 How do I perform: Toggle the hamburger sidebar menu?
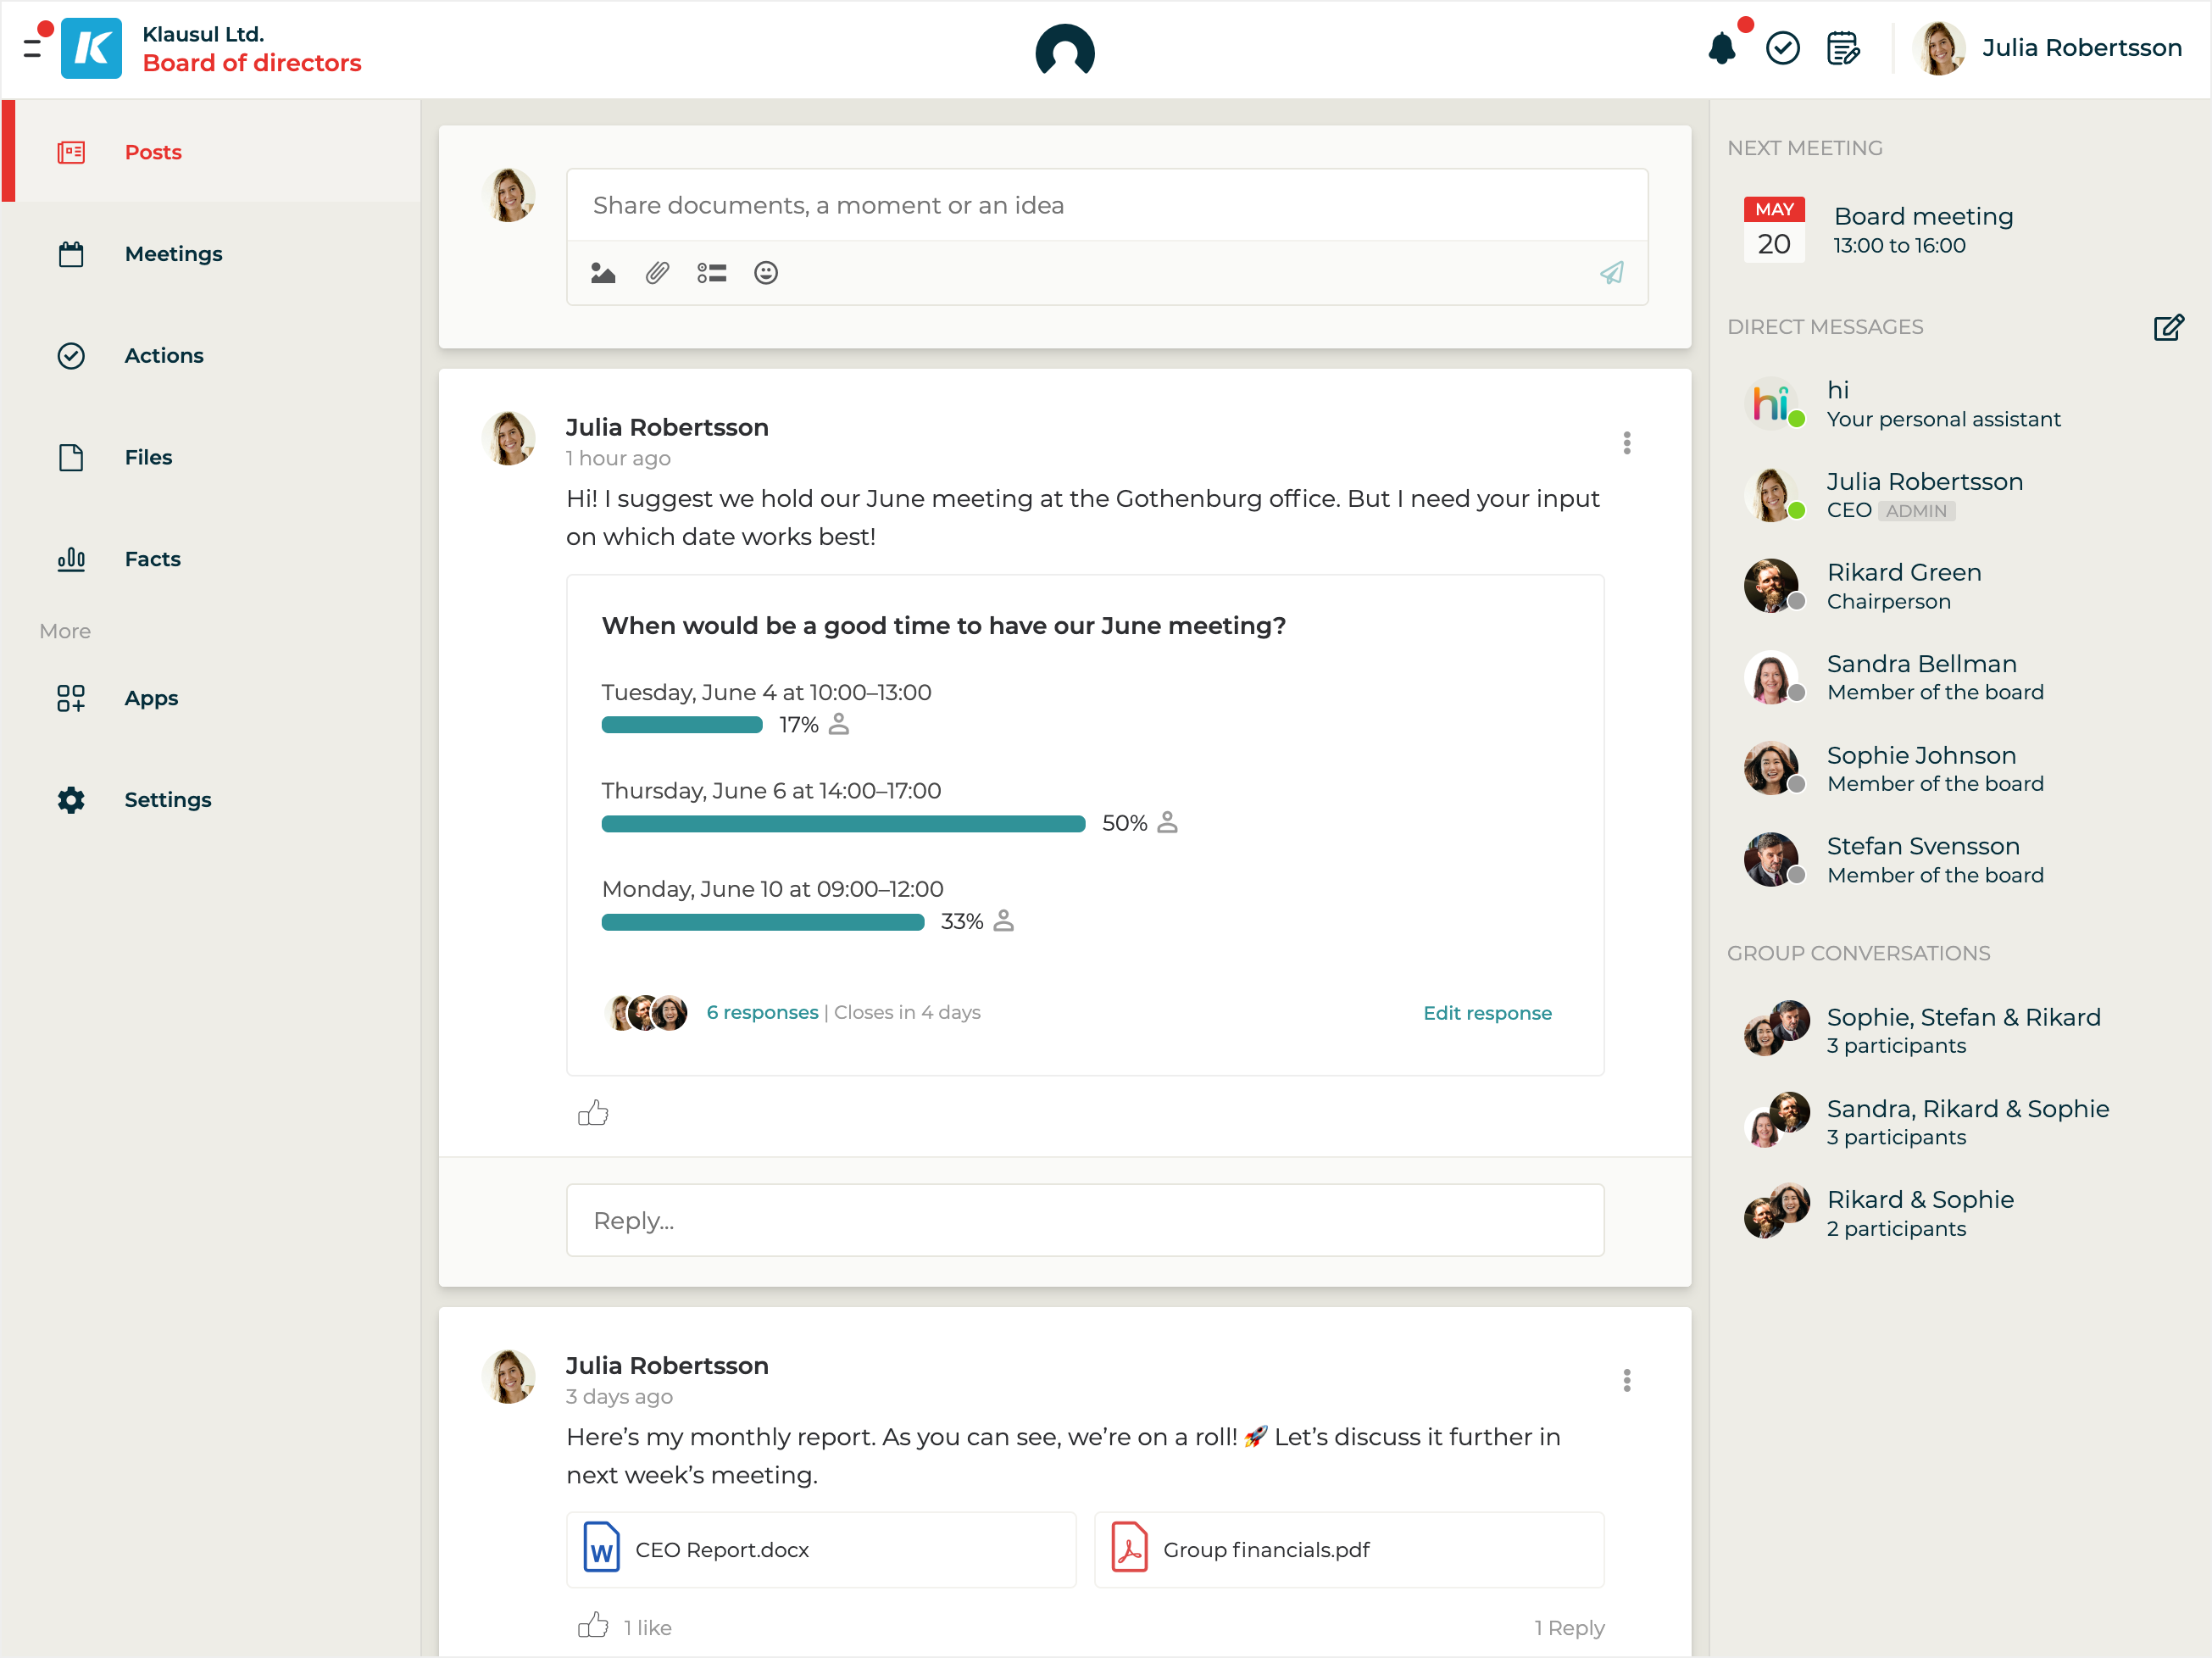[33, 47]
